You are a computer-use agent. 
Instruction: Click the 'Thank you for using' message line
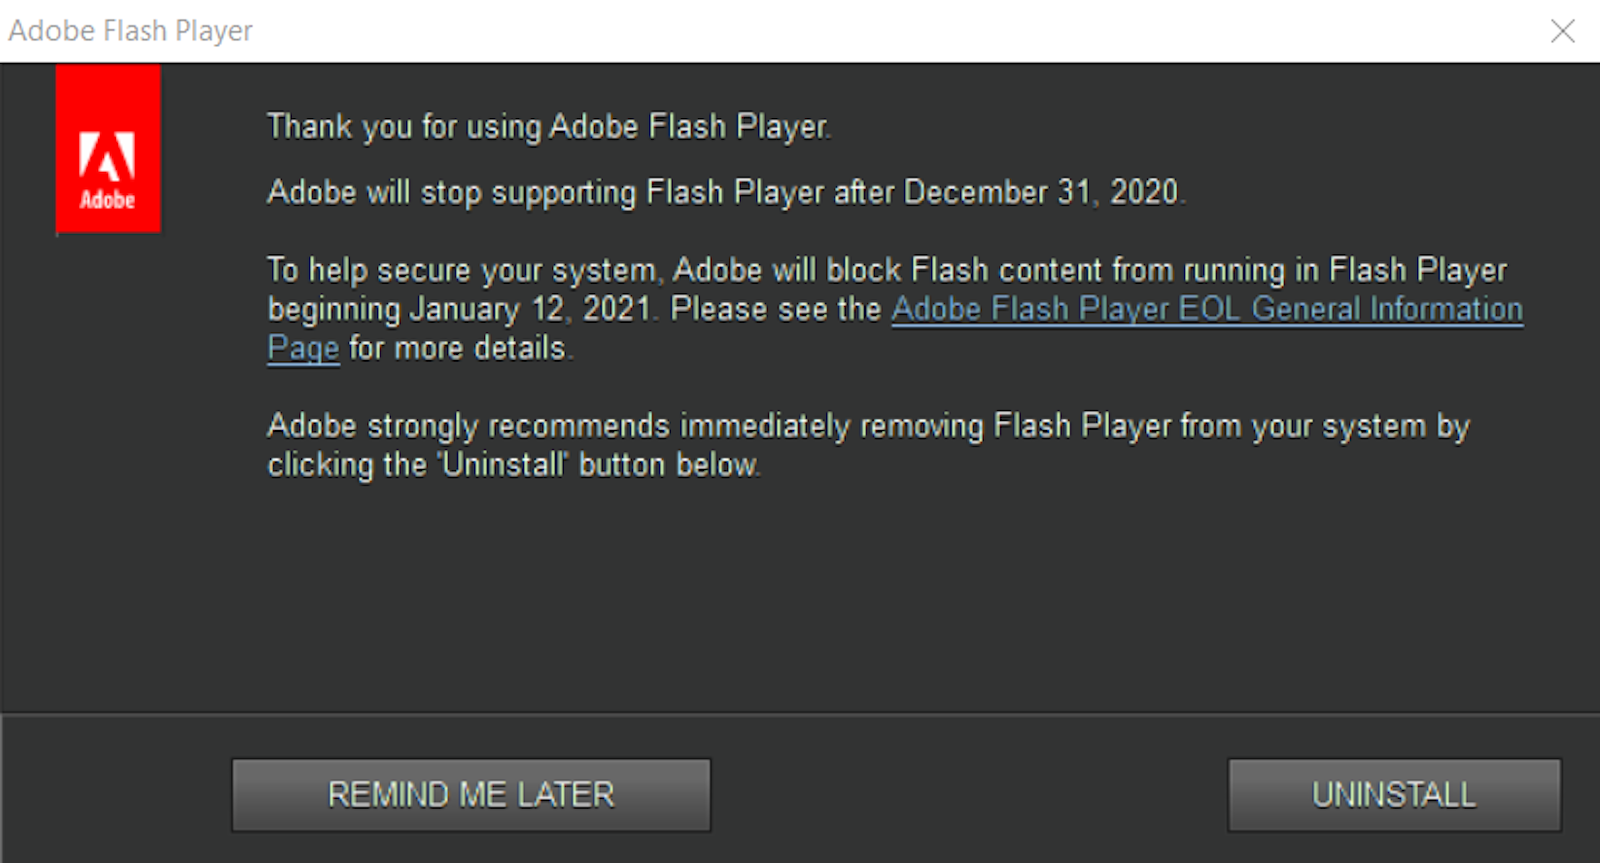[548, 127]
